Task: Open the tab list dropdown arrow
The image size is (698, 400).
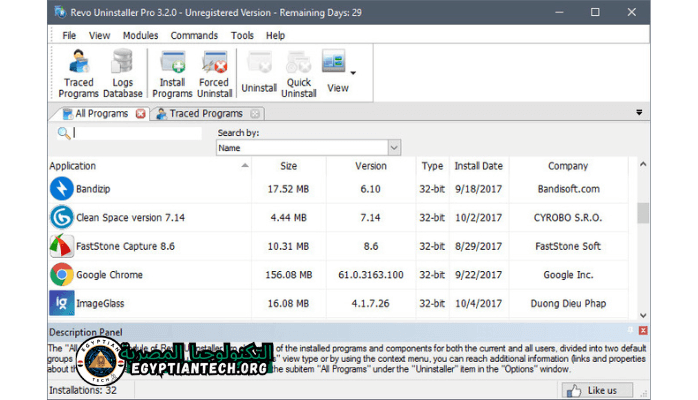Action: click(x=639, y=113)
